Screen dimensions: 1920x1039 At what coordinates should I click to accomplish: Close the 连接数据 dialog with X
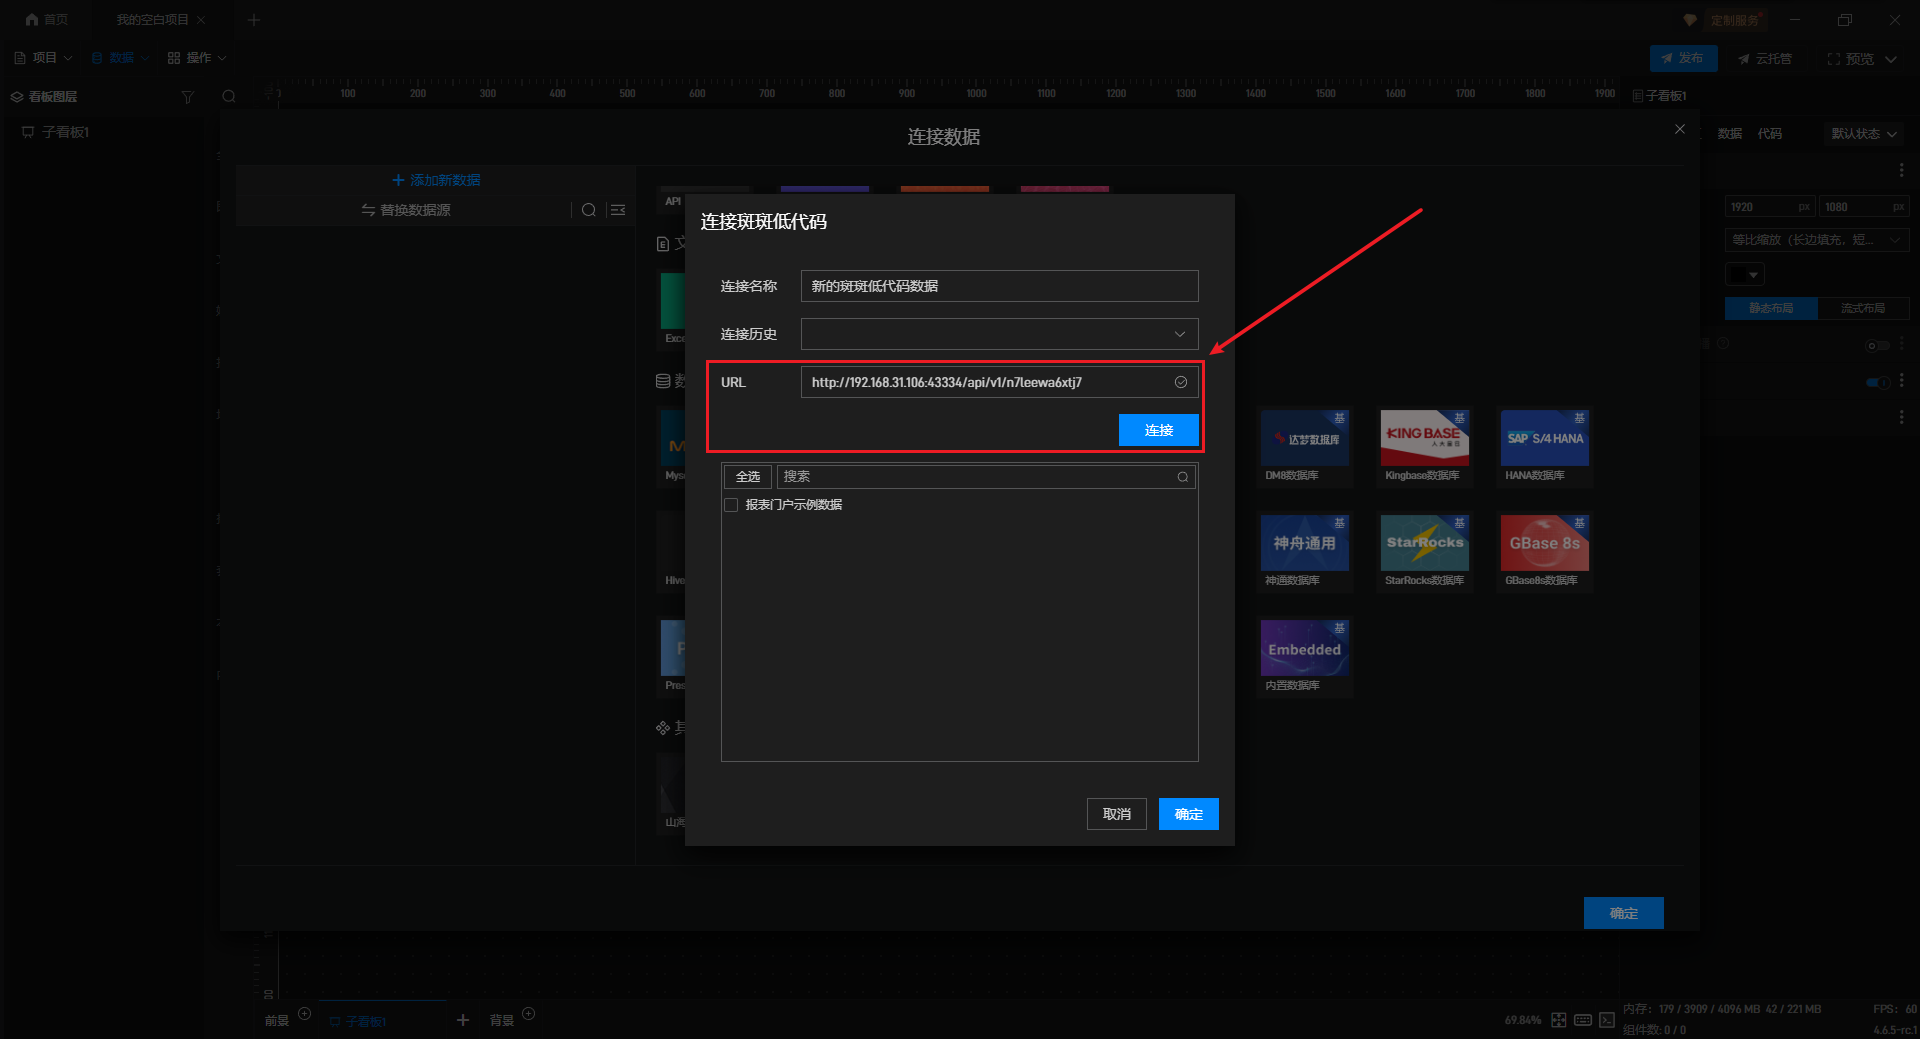tap(1679, 129)
